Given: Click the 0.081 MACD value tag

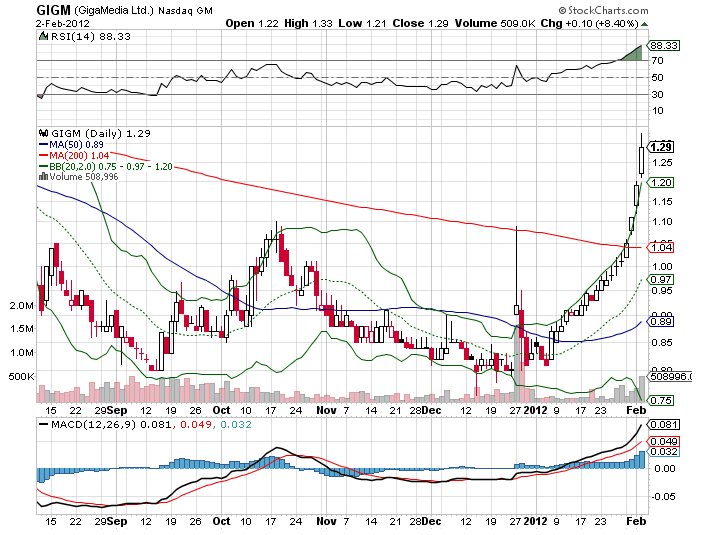Looking at the screenshot, I should click(663, 425).
